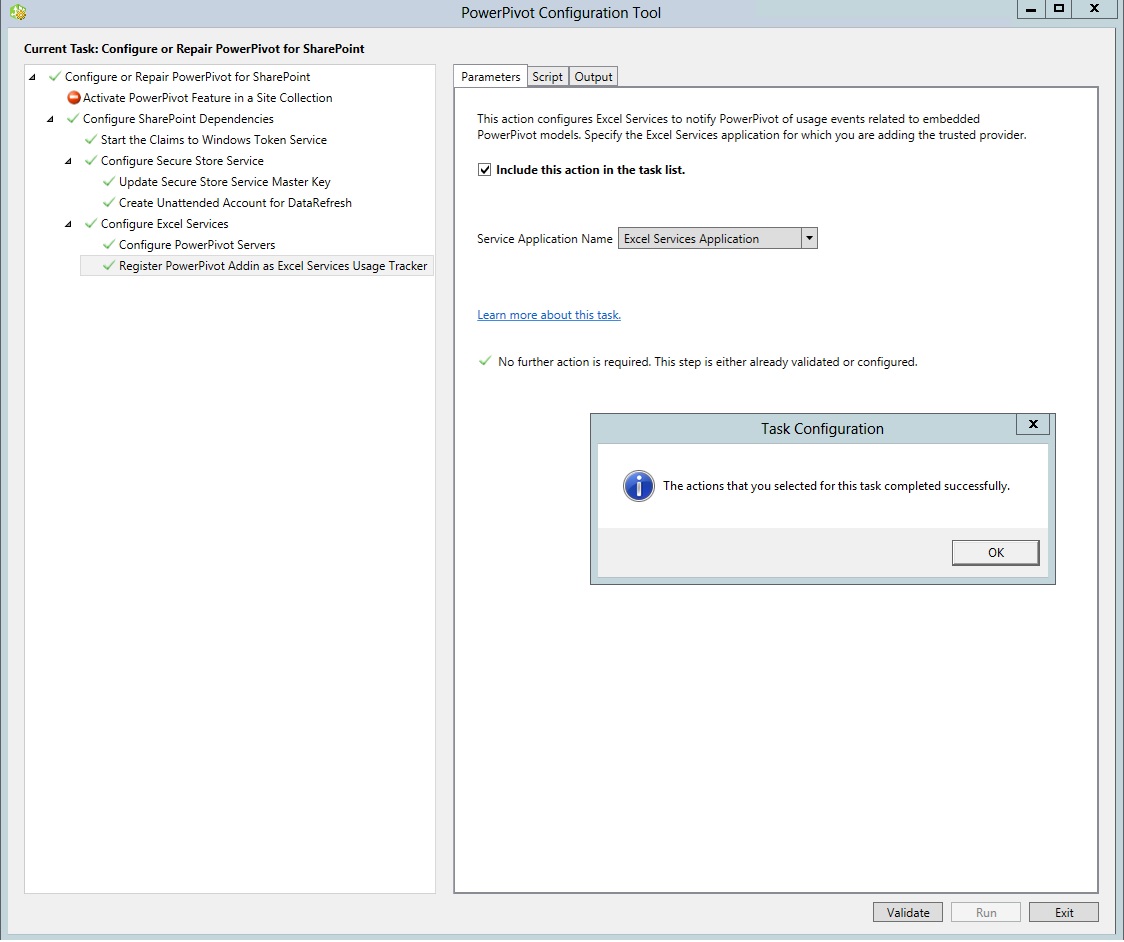Open the Learn more about this task link
Image resolution: width=1124 pixels, height=942 pixels.
tap(549, 314)
